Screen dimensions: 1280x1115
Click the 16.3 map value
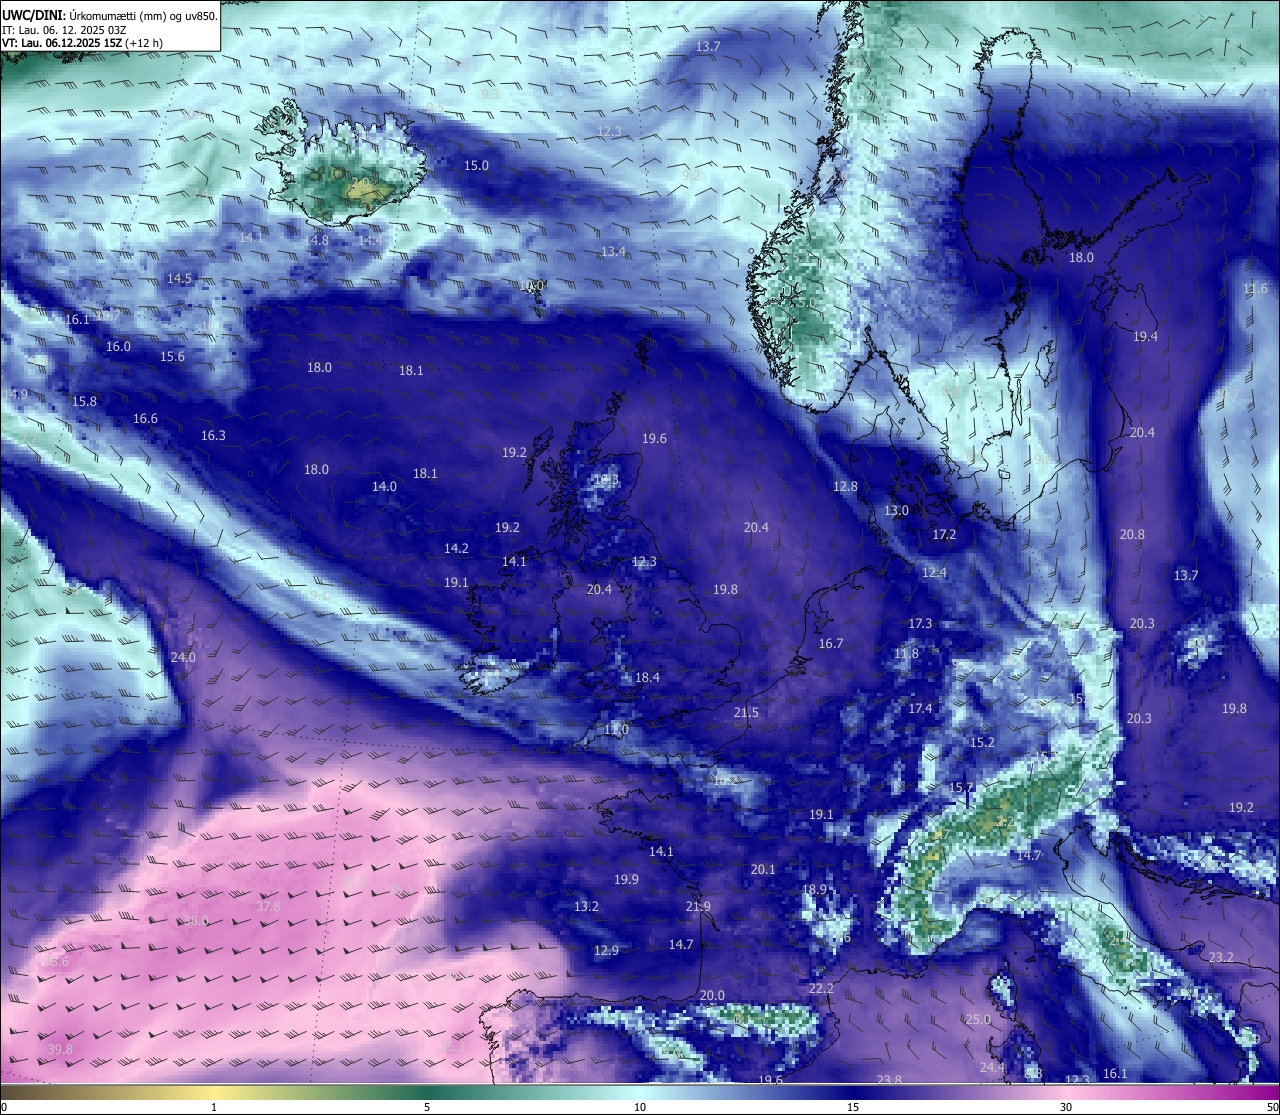pyautogui.click(x=213, y=436)
